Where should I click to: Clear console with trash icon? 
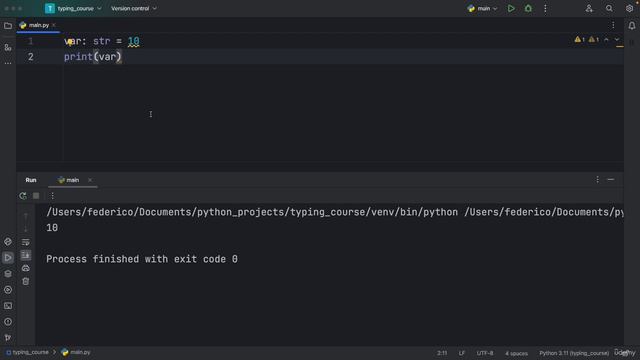[x=26, y=281]
